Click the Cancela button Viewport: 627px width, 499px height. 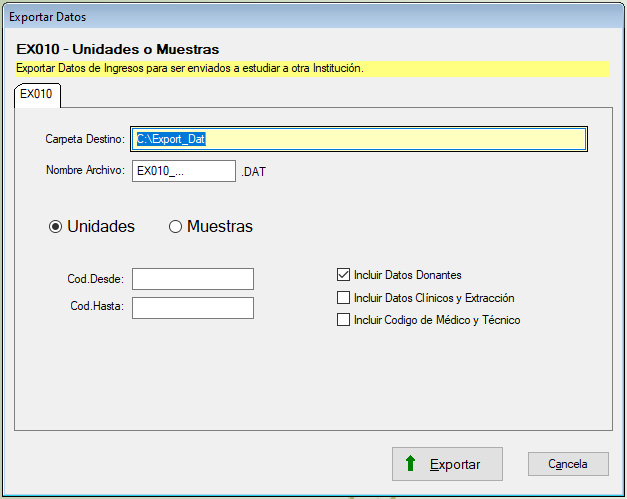567,464
